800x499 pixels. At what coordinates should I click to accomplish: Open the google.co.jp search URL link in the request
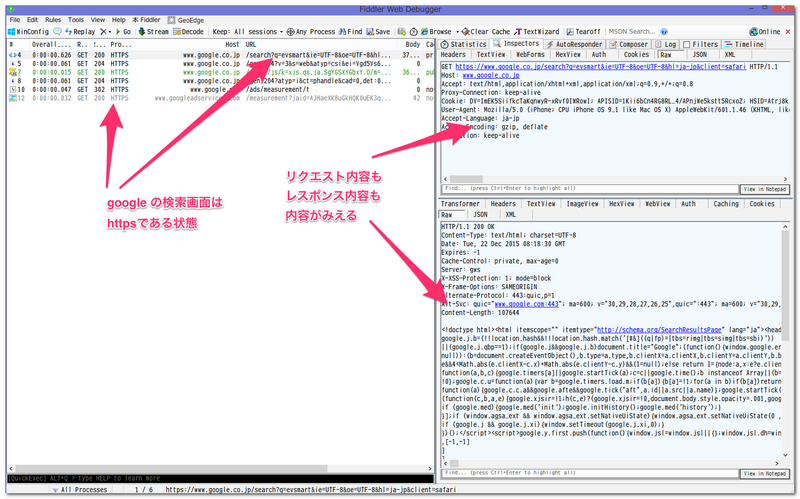pyautogui.click(x=601, y=67)
